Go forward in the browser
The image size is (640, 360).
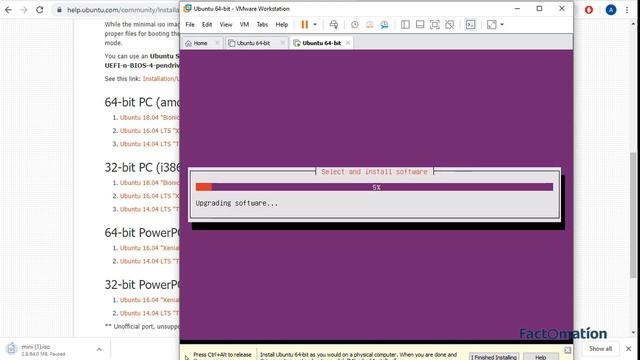(x=24, y=10)
